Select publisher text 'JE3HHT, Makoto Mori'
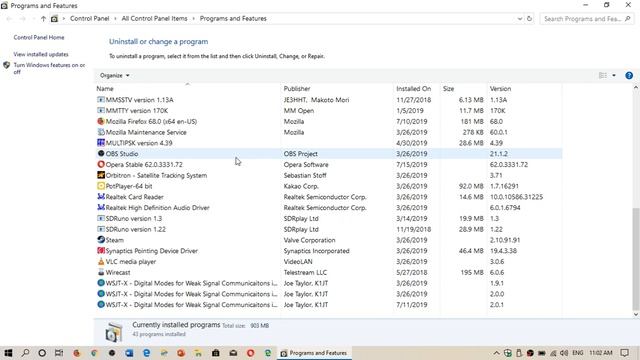This screenshot has width=640, height=360. click(316, 100)
